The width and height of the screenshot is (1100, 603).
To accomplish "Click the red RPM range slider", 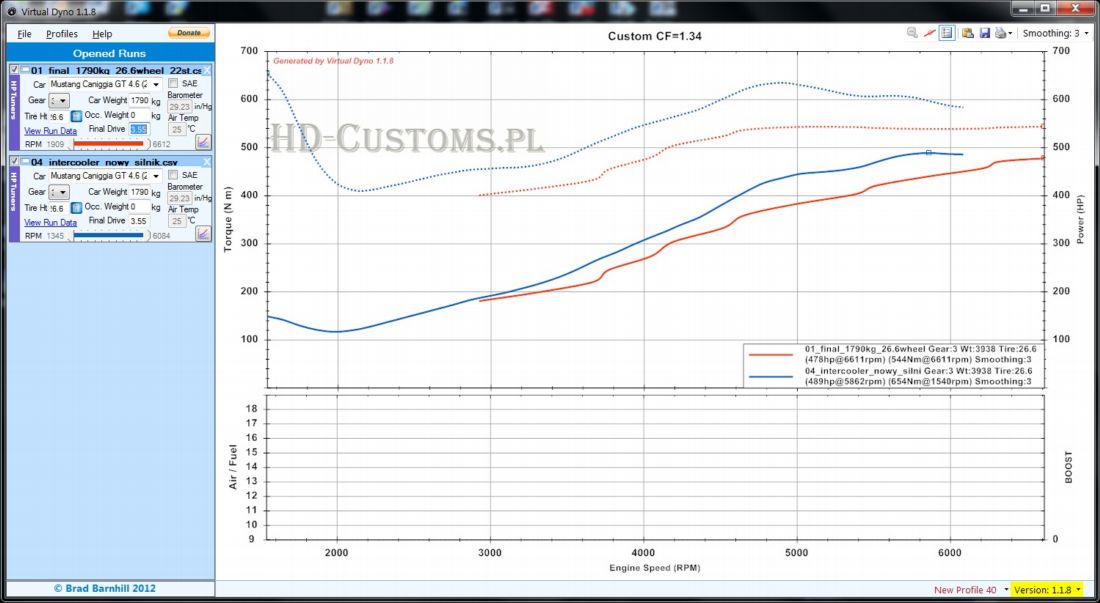I will pos(108,144).
